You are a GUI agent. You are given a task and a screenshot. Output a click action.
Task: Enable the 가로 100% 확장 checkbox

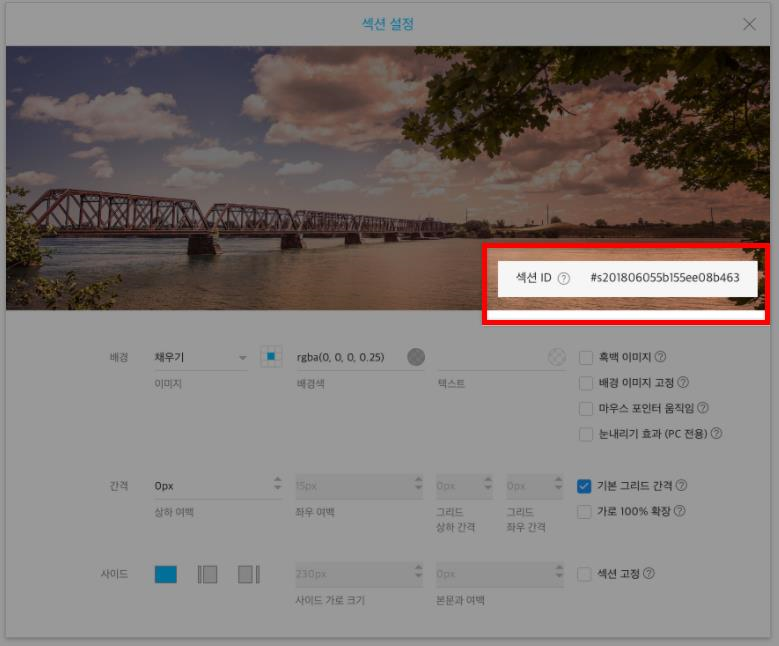(x=584, y=512)
